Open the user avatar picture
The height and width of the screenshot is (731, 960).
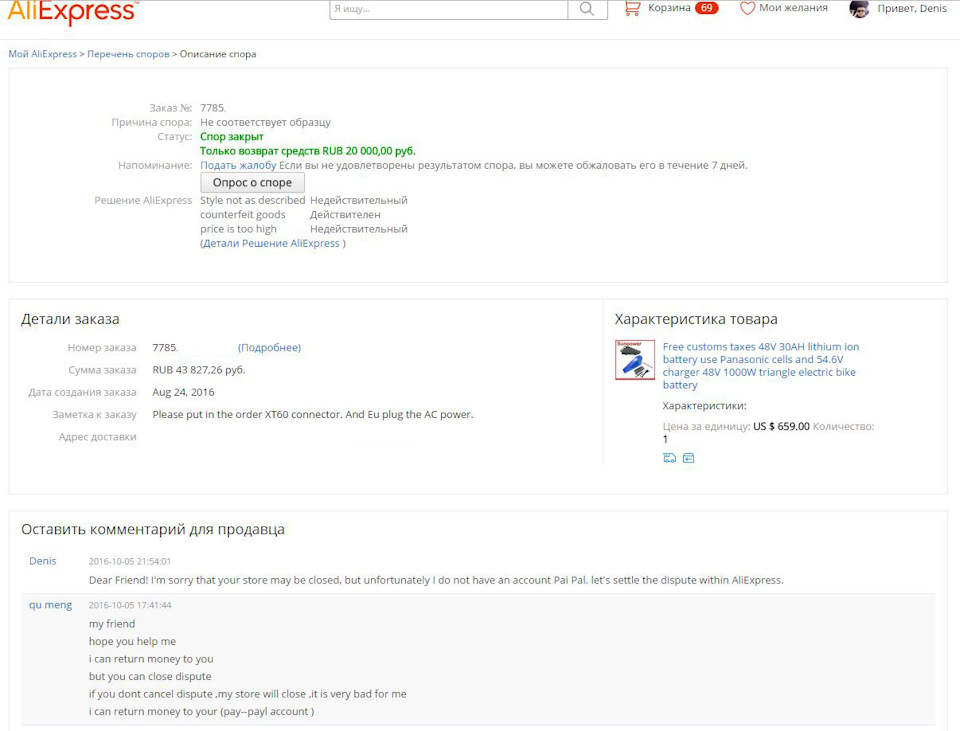pos(859,9)
